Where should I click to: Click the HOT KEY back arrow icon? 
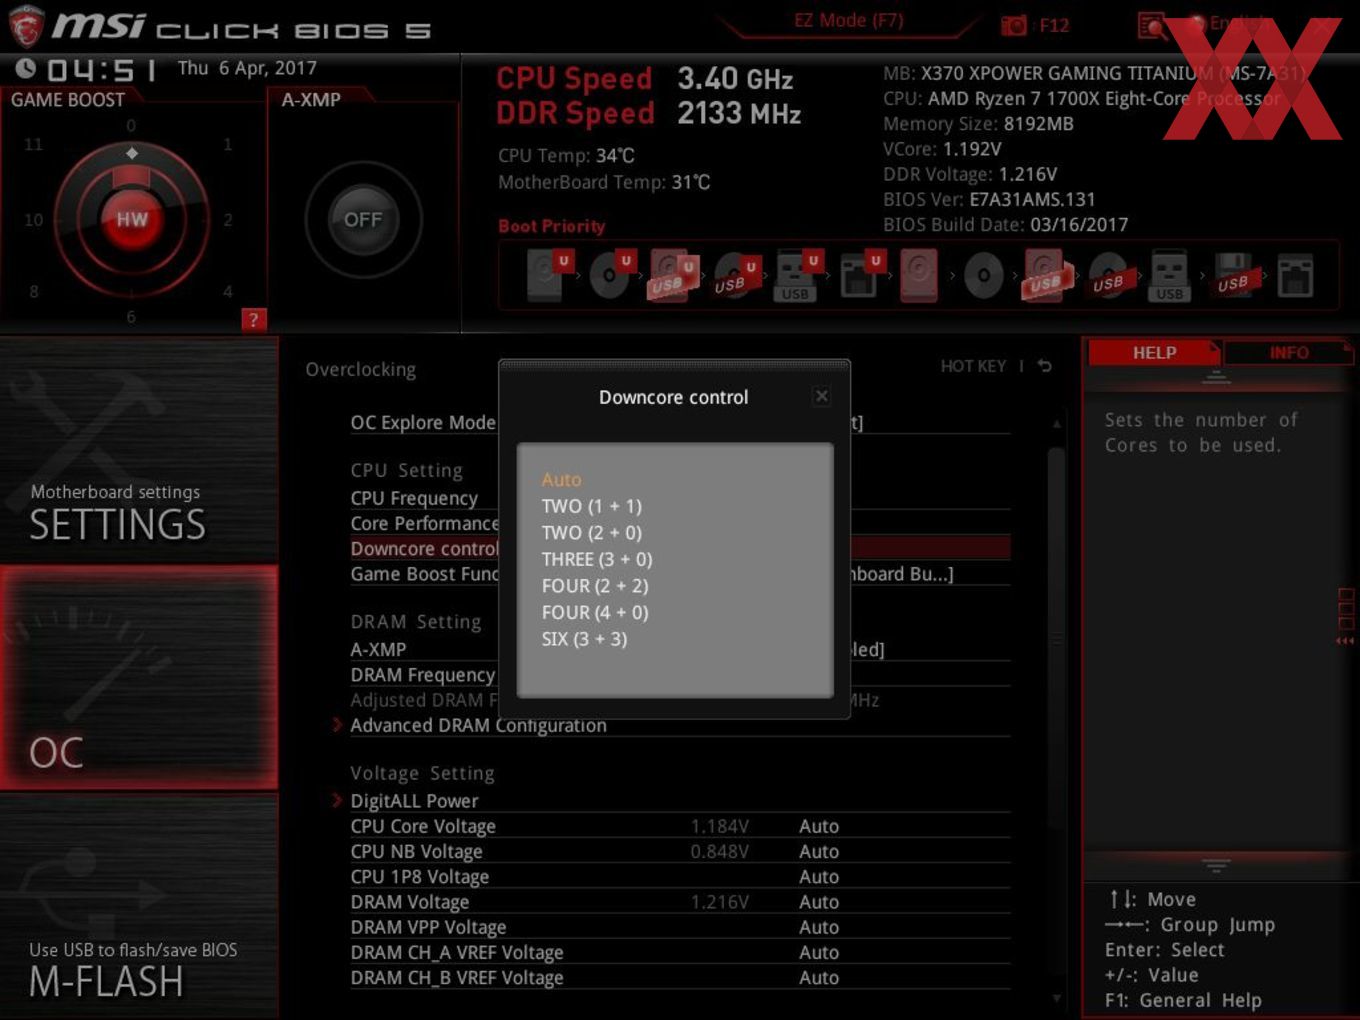coord(1045,366)
